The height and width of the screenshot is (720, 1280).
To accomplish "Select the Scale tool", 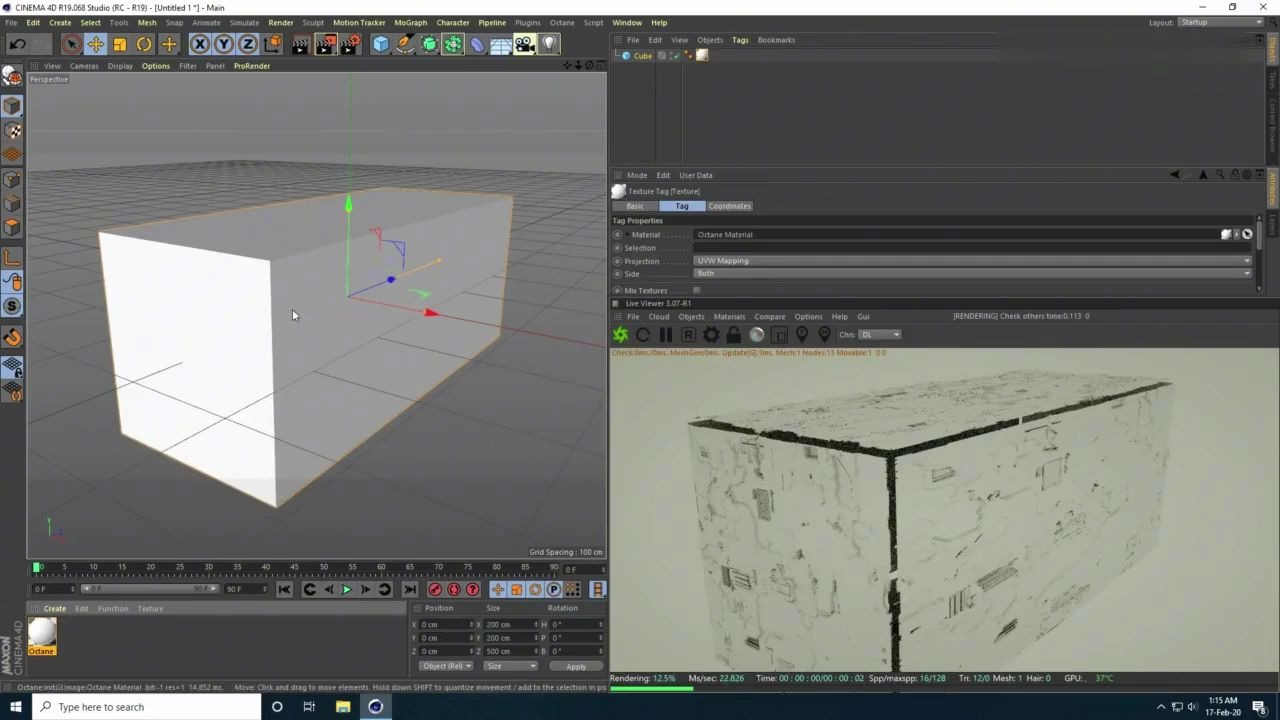I will (119, 43).
